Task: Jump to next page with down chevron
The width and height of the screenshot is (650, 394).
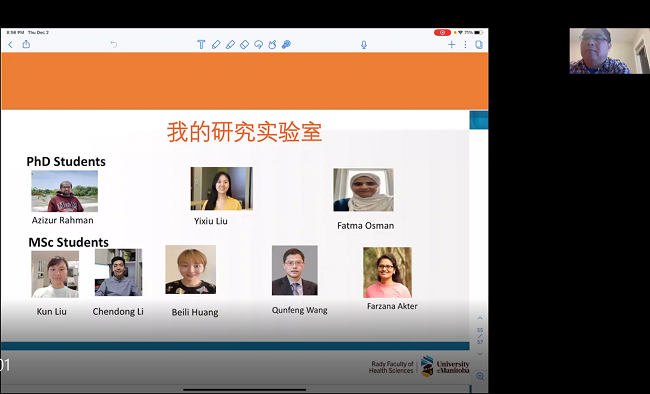Action: [480, 354]
